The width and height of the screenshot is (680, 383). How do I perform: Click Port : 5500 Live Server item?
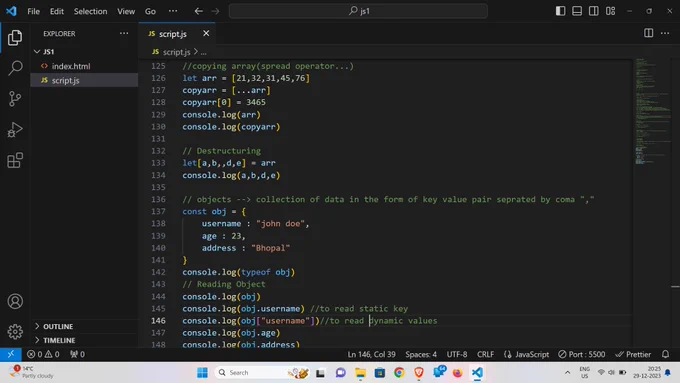click(x=582, y=354)
